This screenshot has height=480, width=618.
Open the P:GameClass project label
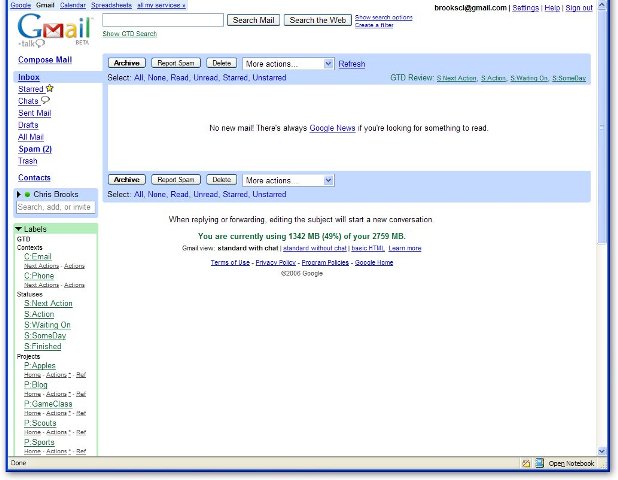tap(48, 404)
